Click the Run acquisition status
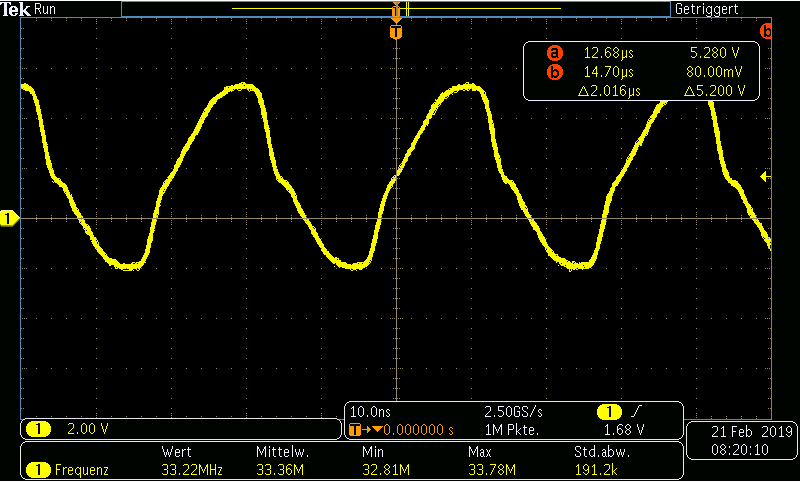The width and height of the screenshot is (800, 483). click(45, 9)
